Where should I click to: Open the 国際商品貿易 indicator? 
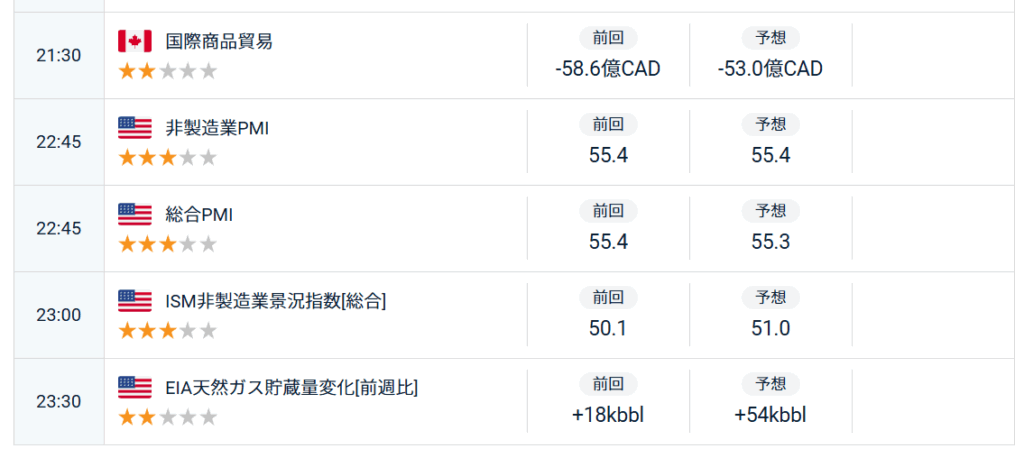(x=219, y=41)
